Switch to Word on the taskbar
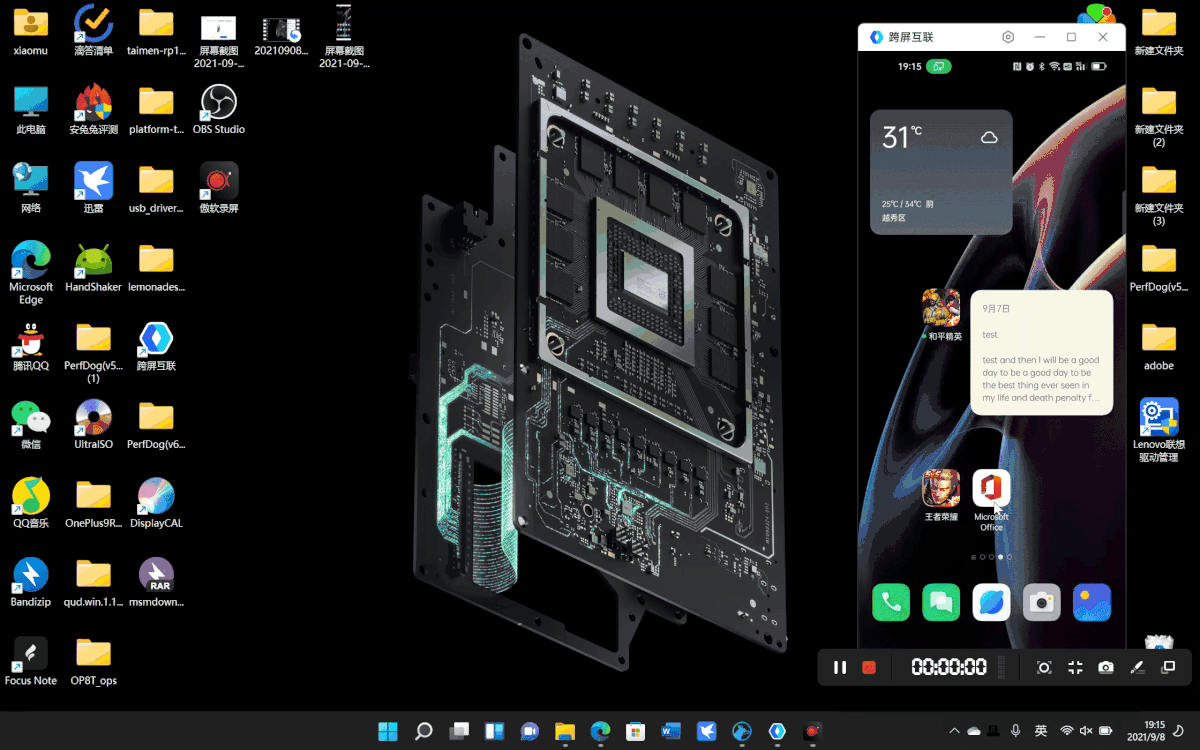Viewport: 1200px width, 750px height. point(670,732)
